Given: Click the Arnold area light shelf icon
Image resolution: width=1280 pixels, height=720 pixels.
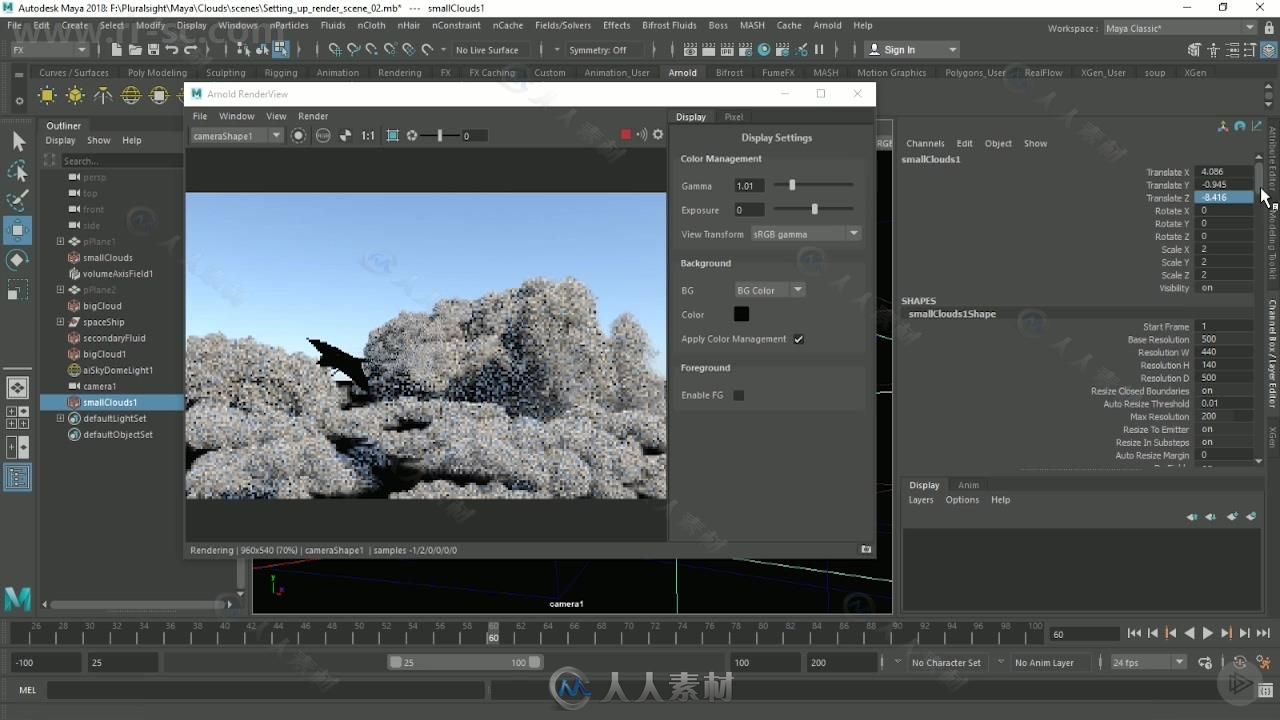Looking at the screenshot, I should 47,96.
